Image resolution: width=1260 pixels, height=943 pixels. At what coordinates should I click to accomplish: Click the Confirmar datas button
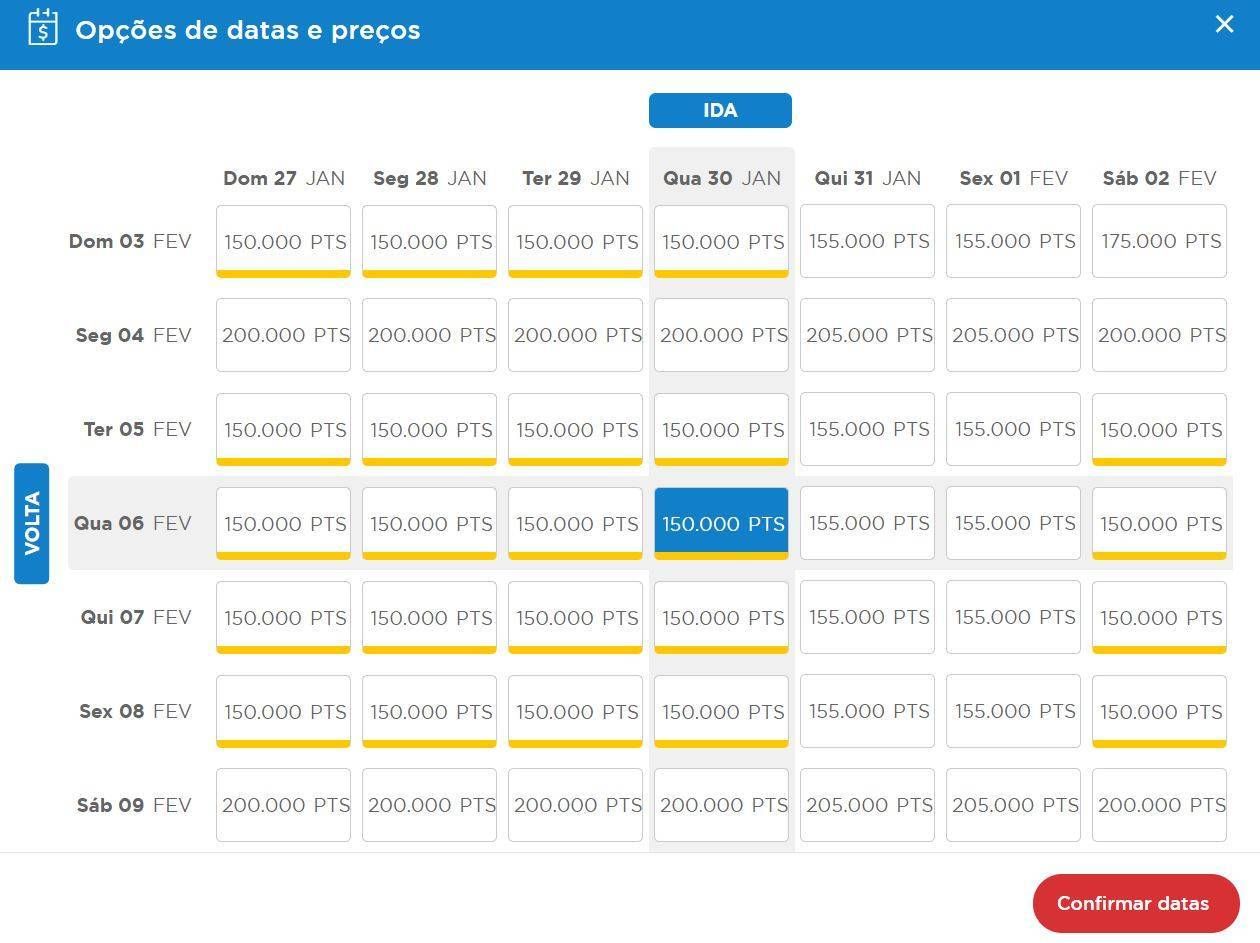click(1135, 903)
